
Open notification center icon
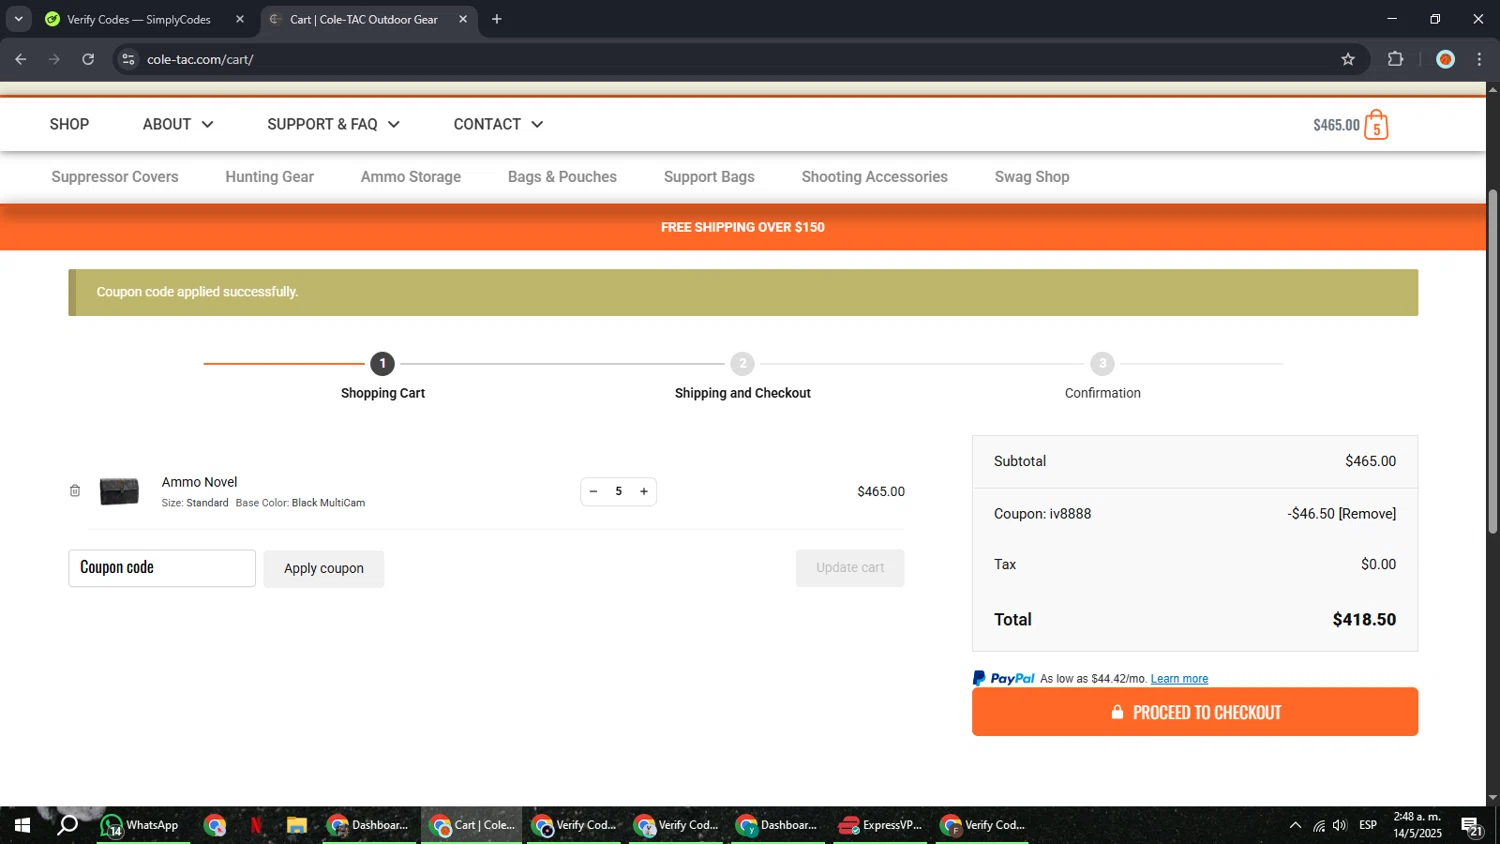pyautogui.click(x=1472, y=825)
